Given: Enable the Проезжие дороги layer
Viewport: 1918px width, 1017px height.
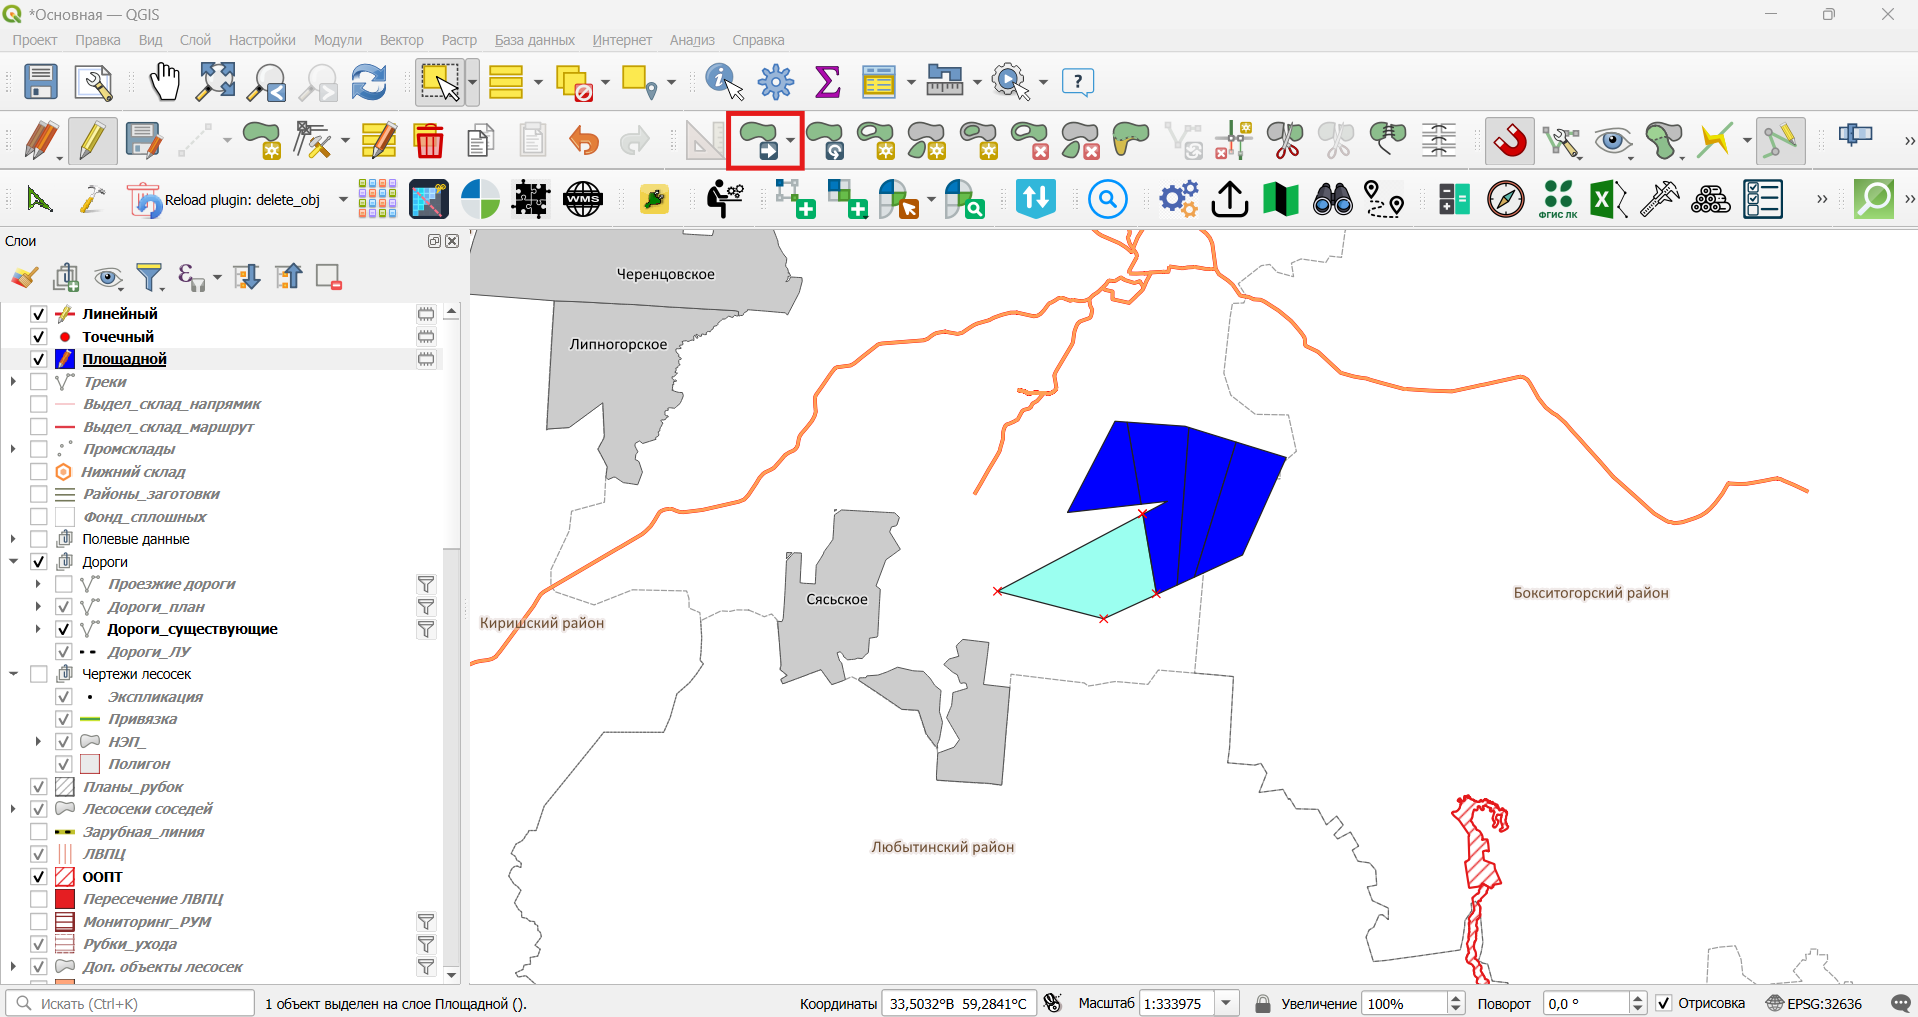Looking at the screenshot, I should point(64,584).
